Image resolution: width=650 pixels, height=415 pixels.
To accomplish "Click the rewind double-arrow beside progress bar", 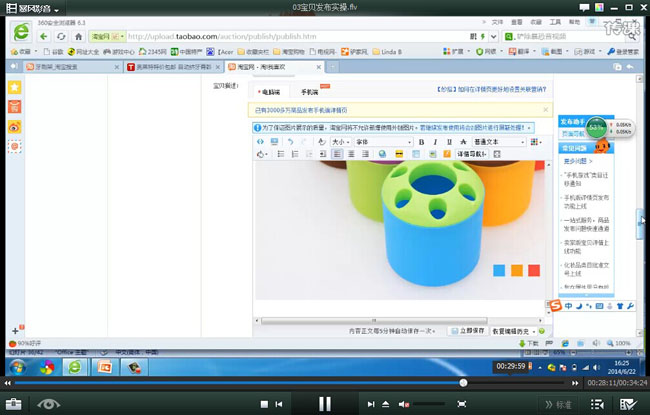I will [7, 383].
